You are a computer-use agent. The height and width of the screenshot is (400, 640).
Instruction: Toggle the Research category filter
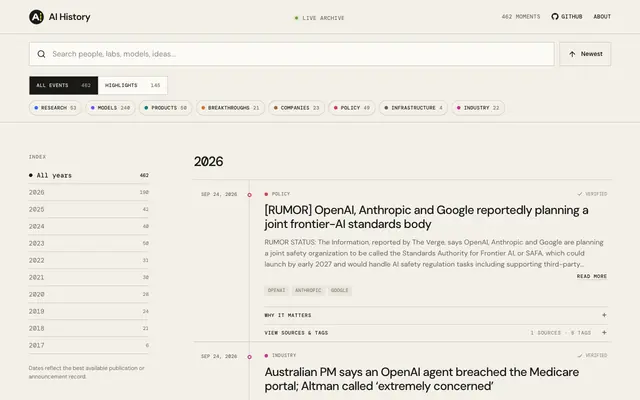55,108
